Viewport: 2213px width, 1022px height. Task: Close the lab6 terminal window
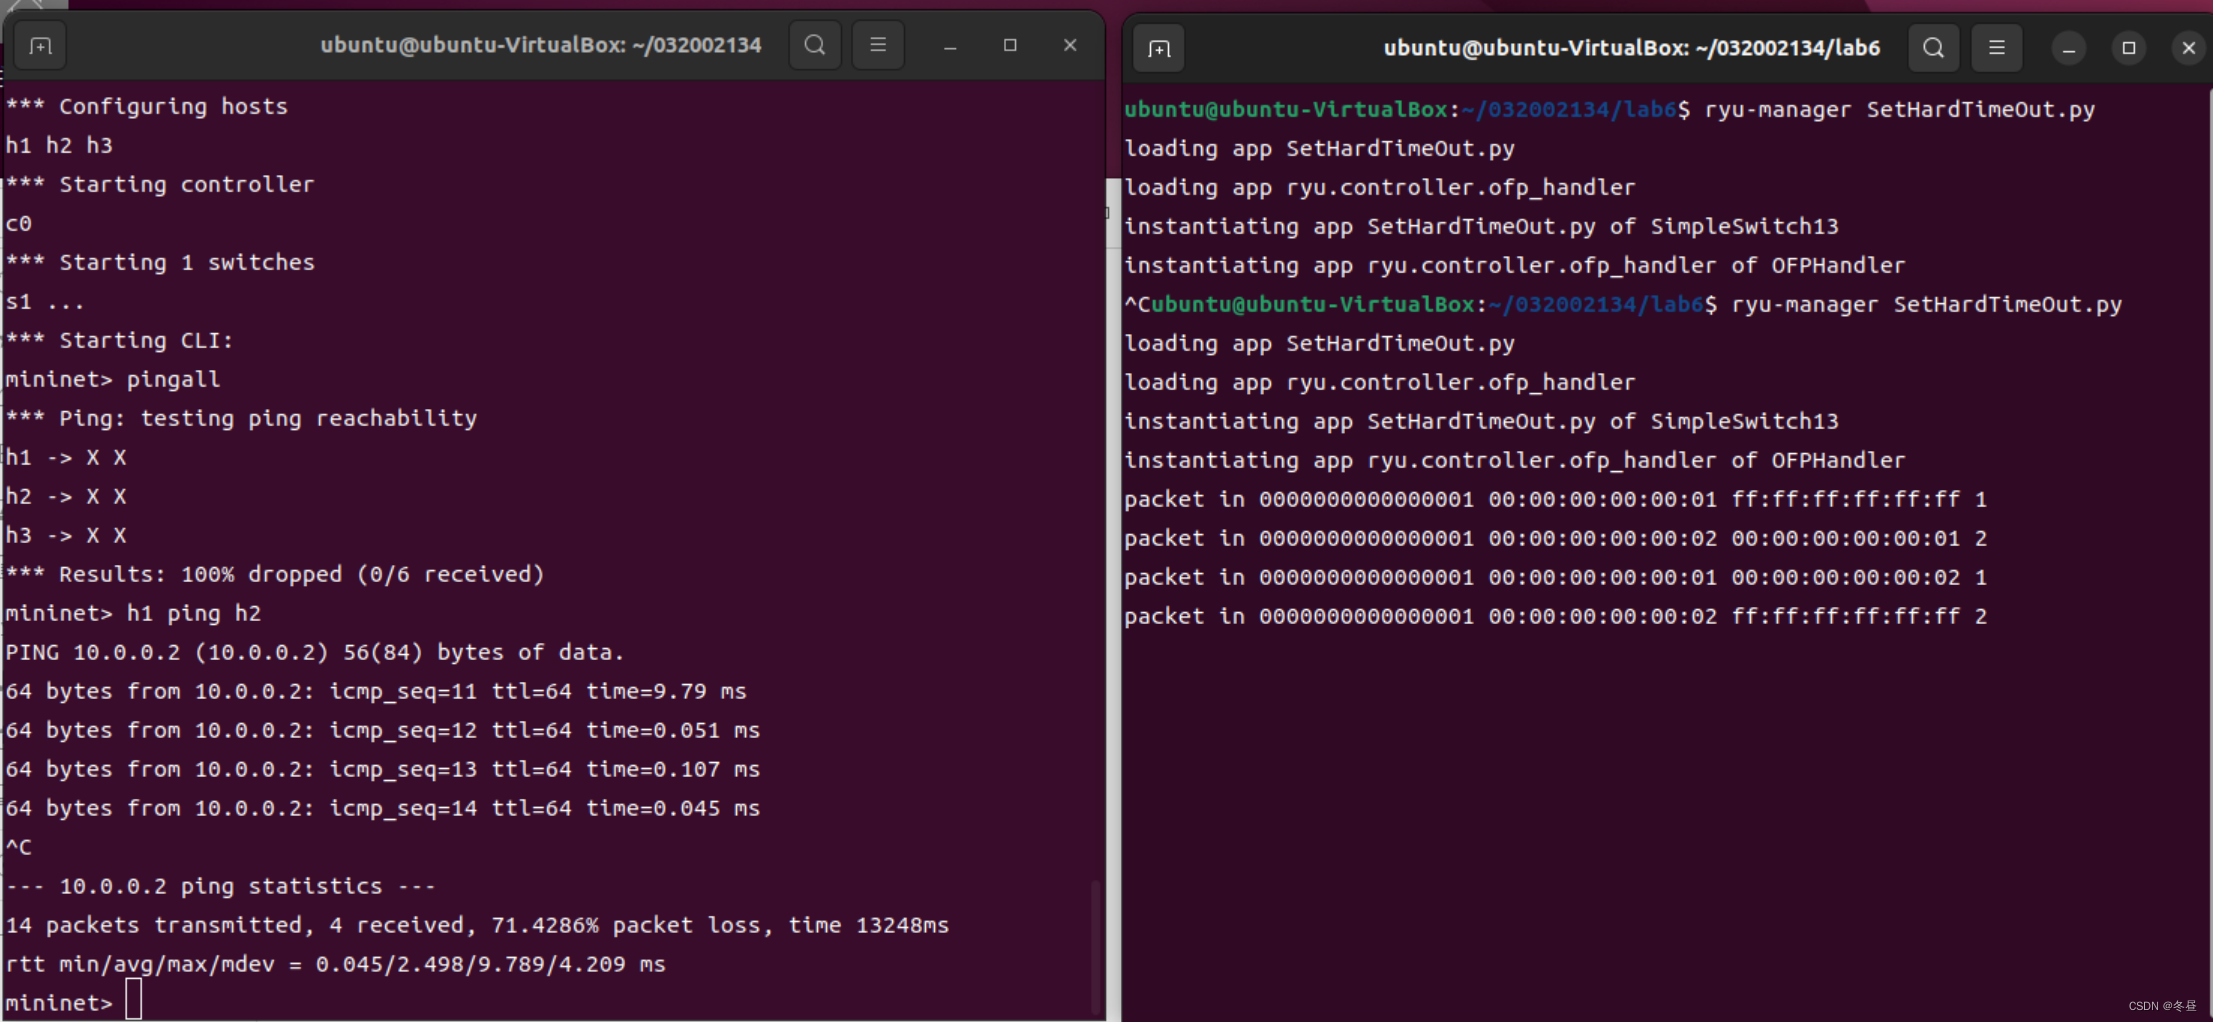coord(2189,48)
